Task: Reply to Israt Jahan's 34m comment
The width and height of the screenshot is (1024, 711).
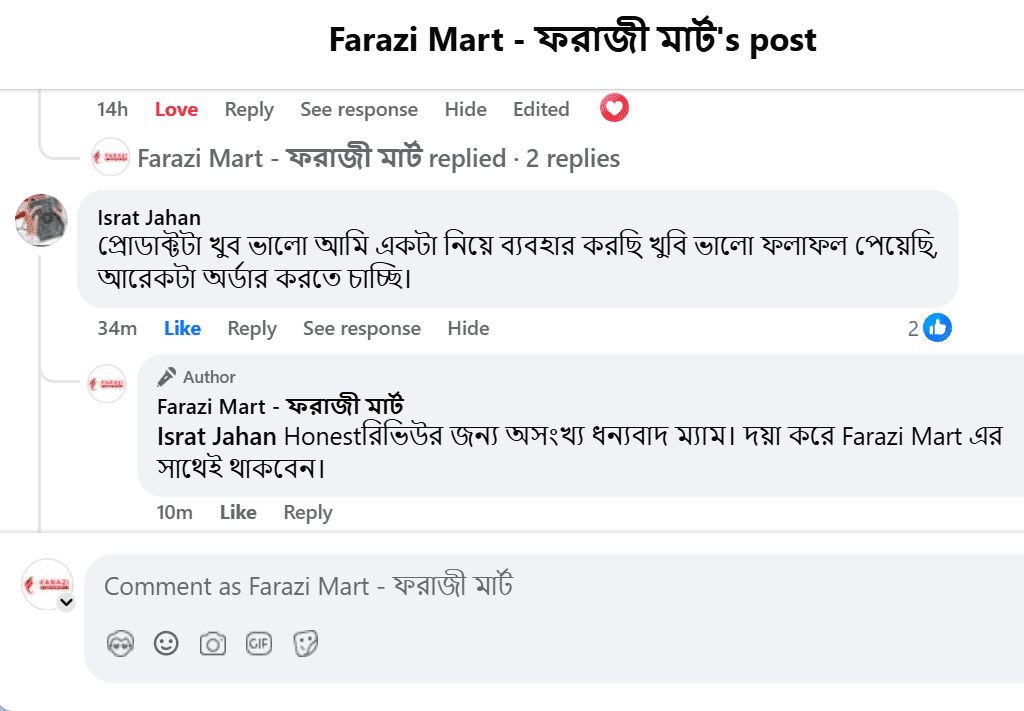Action: point(251,328)
